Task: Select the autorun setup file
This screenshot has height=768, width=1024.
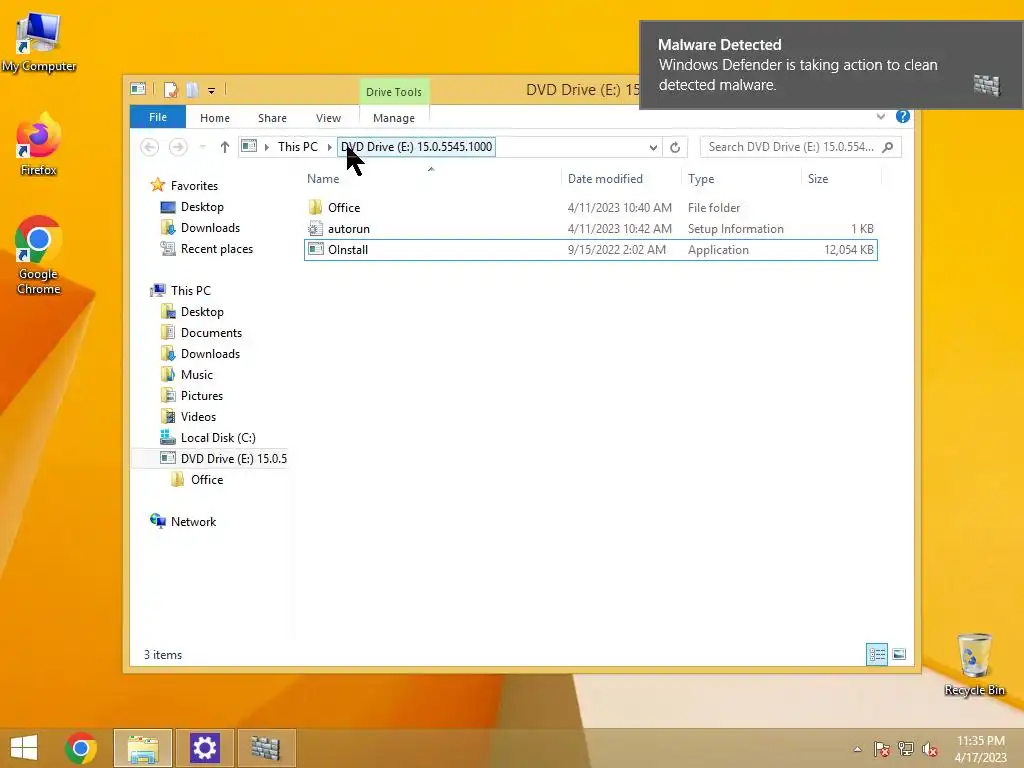Action: pyautogui.click(x=590, y=229)
